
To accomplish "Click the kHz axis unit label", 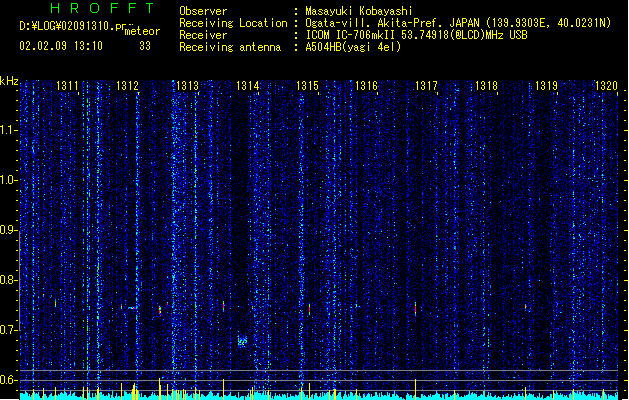I will tap(9, 81).
